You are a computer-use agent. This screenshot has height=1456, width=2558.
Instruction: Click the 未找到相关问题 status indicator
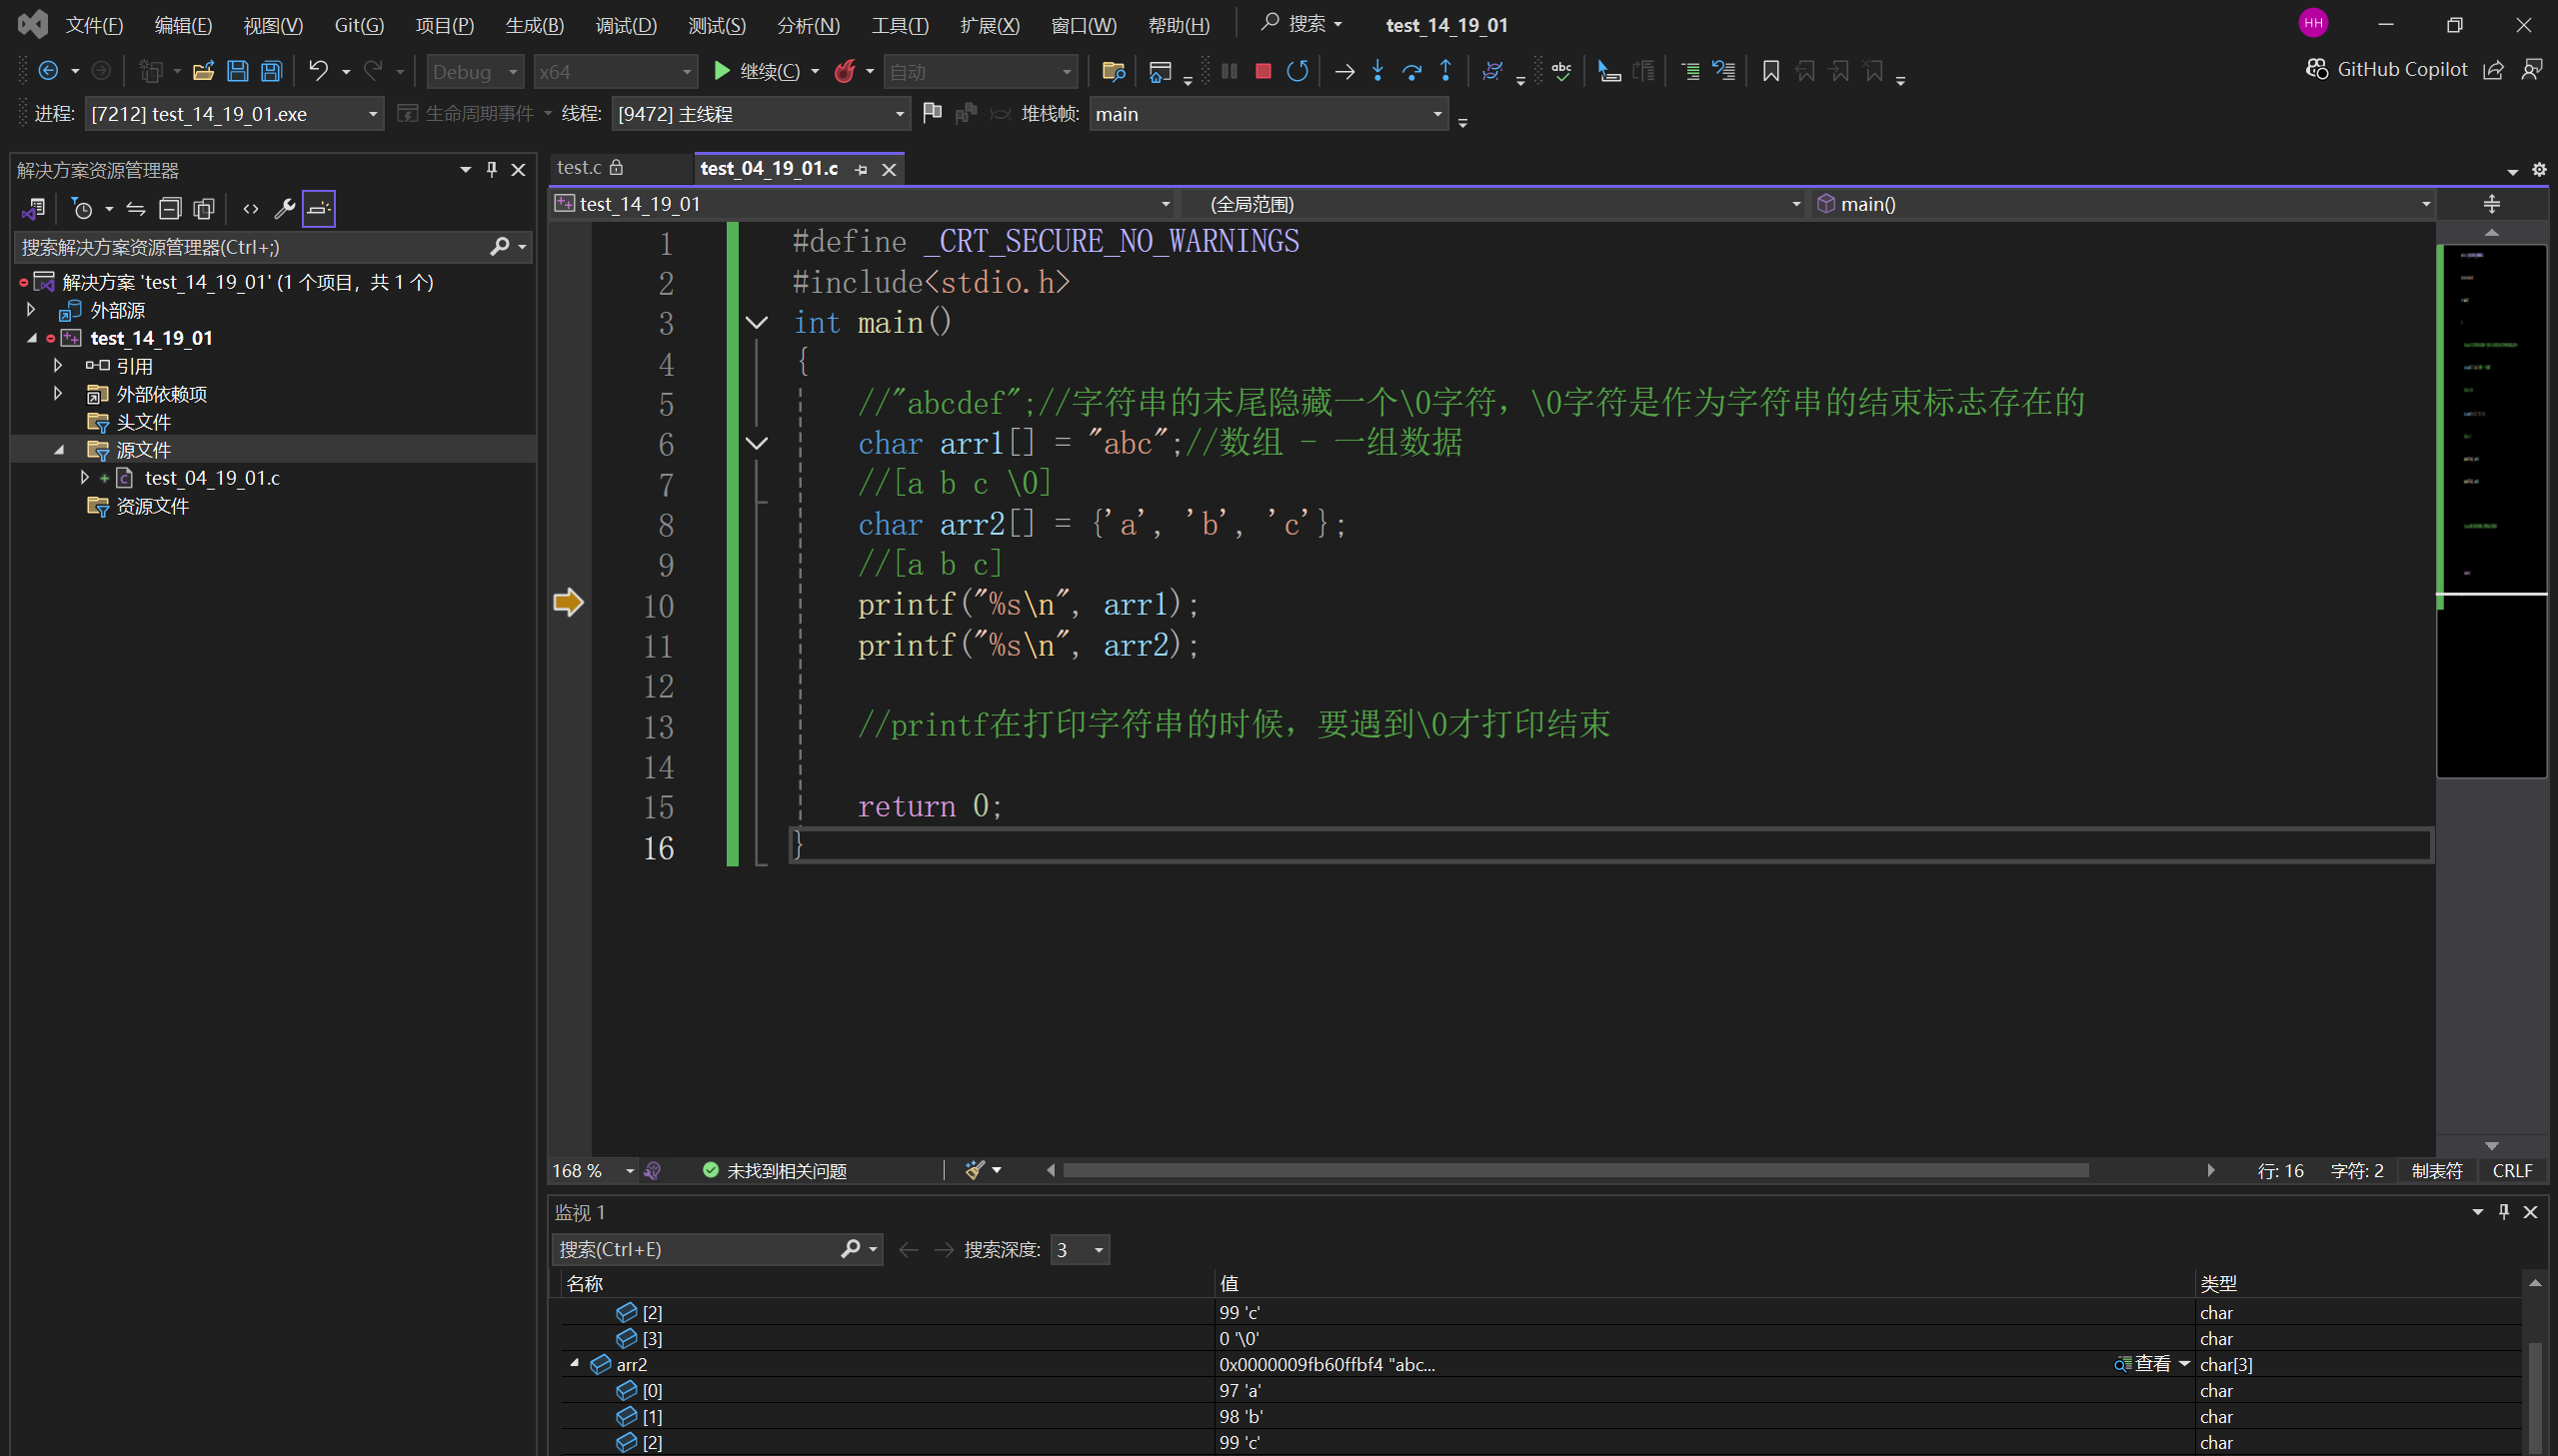click(x=775, y=1171)
